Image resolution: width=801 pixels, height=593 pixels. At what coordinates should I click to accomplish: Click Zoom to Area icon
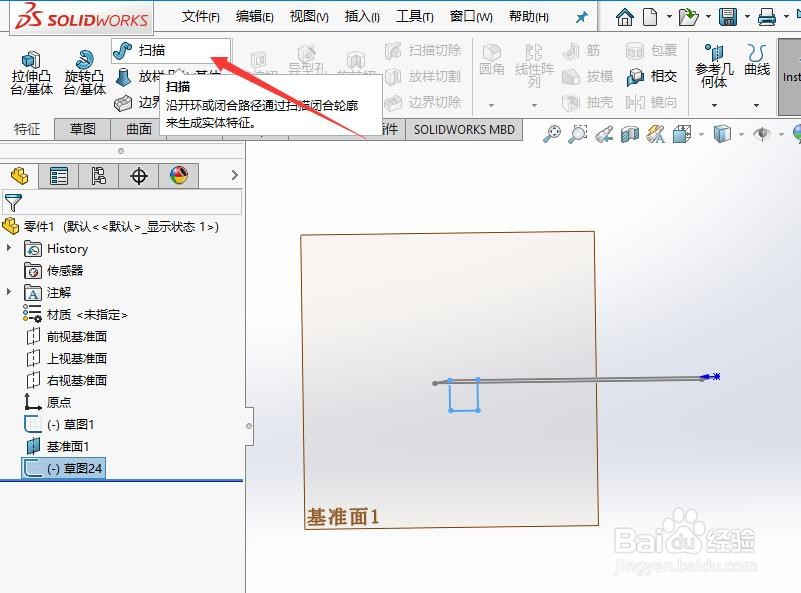[x=578, y=134]
